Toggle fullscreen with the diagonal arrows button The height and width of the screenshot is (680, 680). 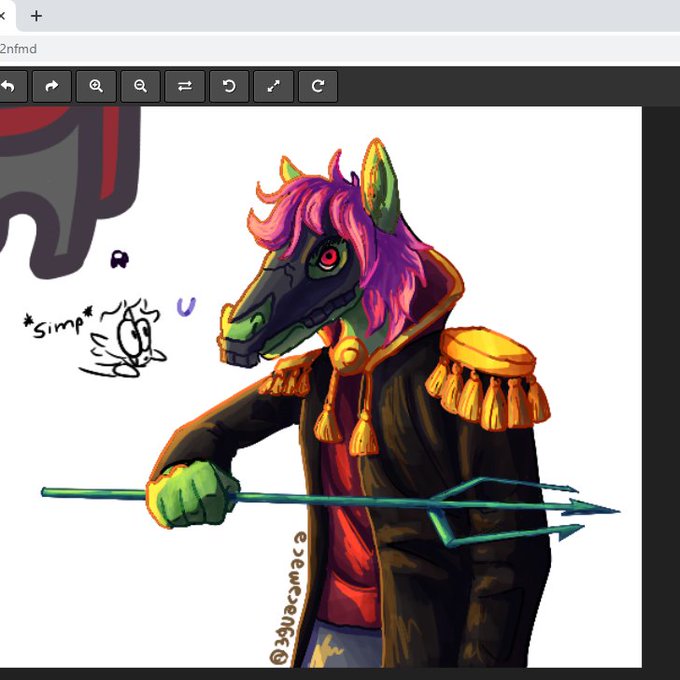273,86
